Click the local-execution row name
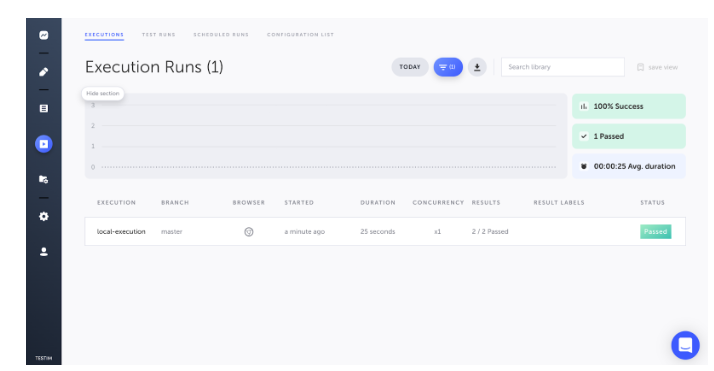Image resolution: width=714 pixels, height=371 pixels. (x=121, y=232)
